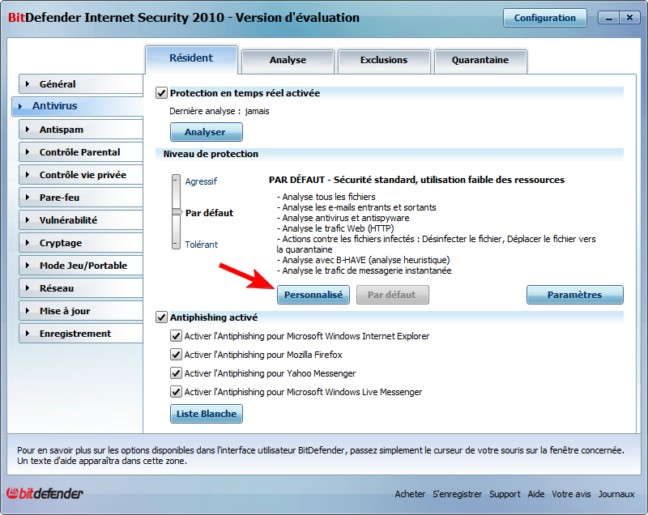
Task: Click the S'enregistrer link
Action: pyautogui.click(x=457, y=494)
